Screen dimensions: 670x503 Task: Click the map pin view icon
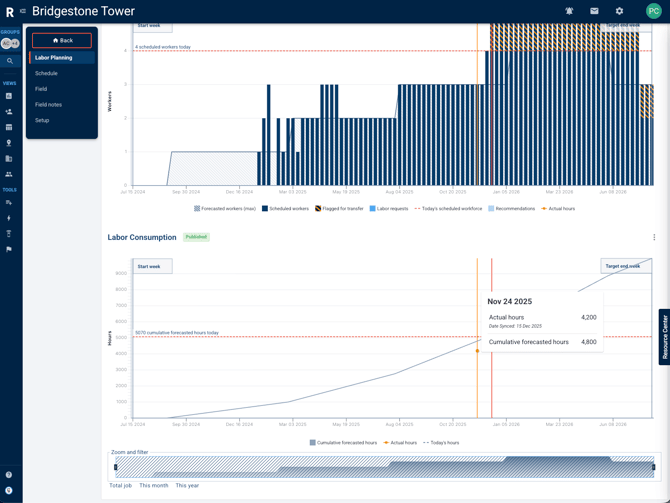[x=9, y=143]
